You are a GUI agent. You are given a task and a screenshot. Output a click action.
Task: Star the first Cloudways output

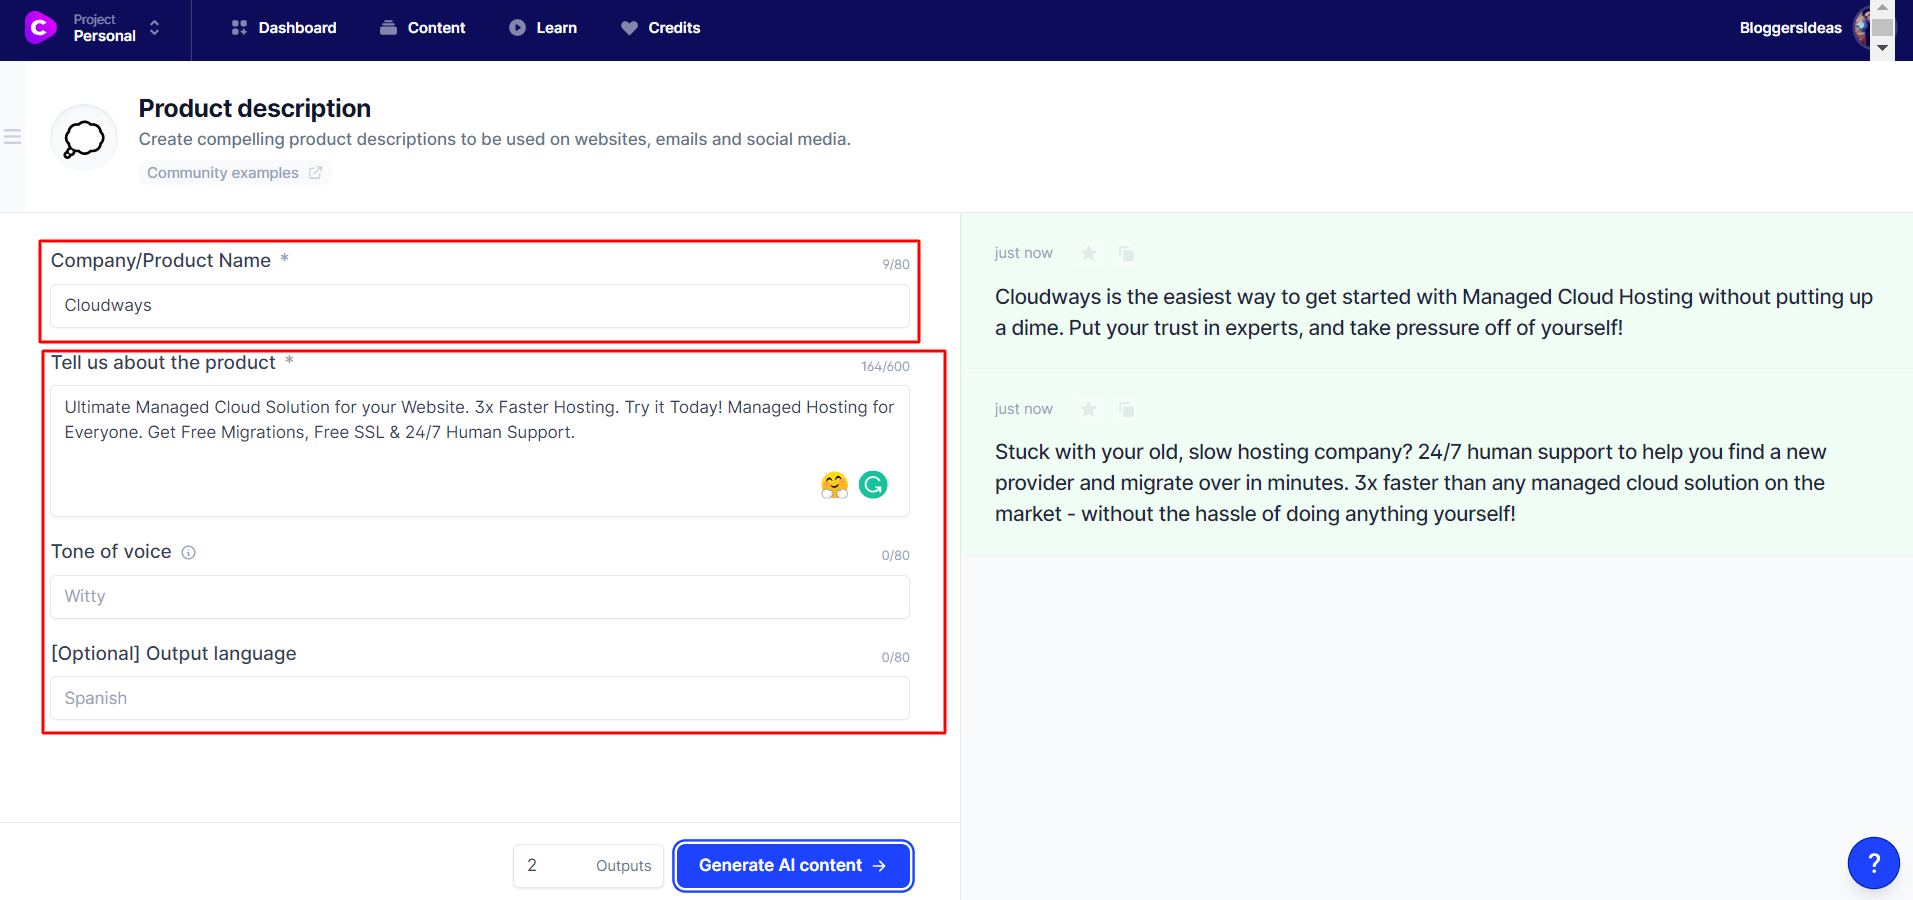1088,253
